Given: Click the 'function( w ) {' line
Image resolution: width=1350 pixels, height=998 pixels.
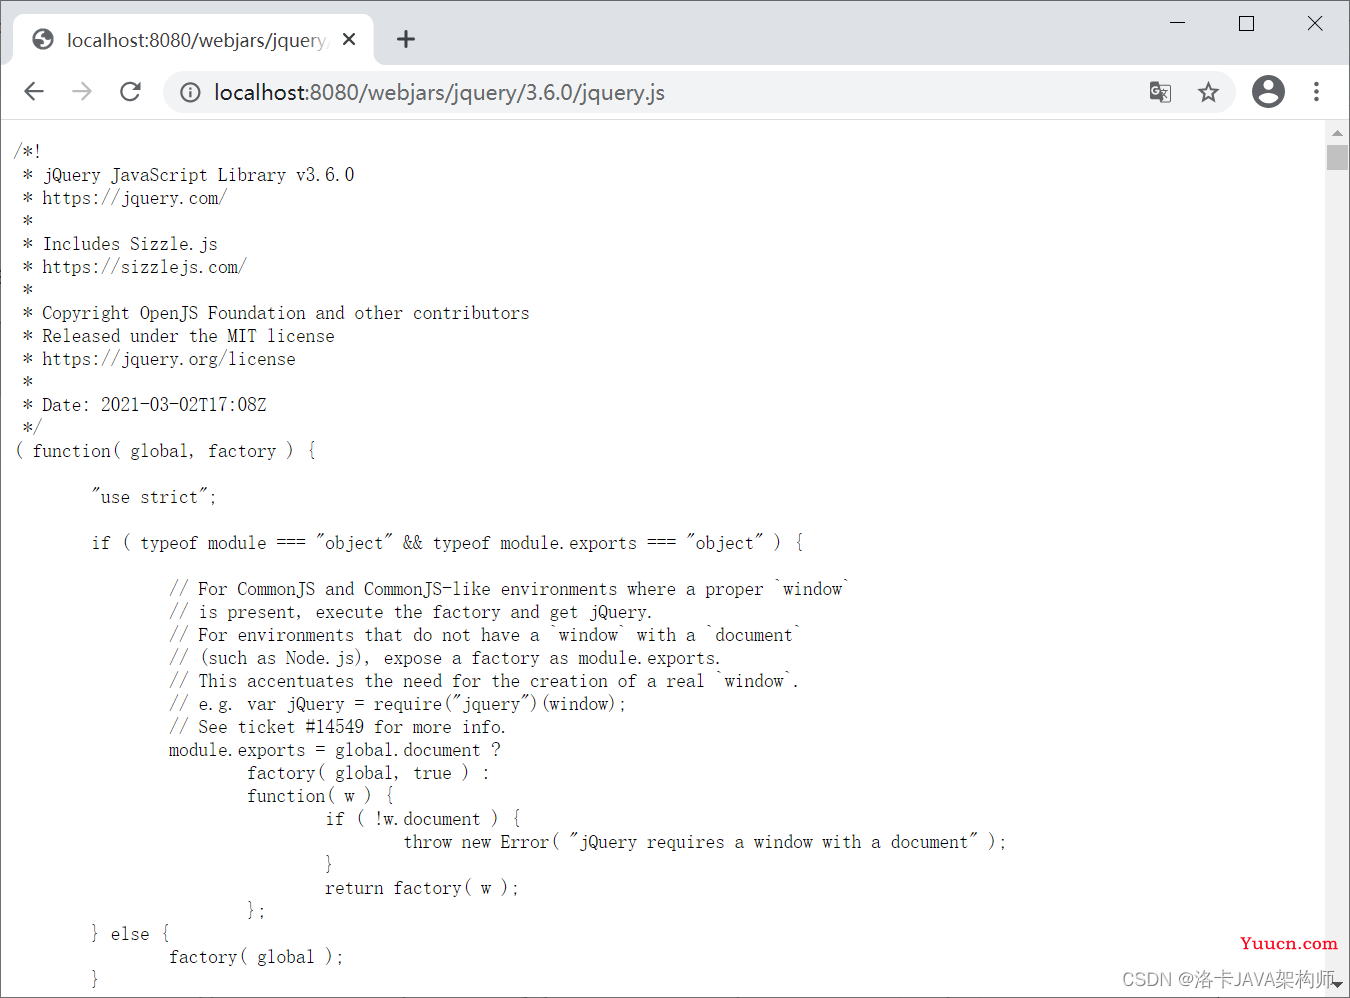Looking at the screenshot, I should point(321,796).
